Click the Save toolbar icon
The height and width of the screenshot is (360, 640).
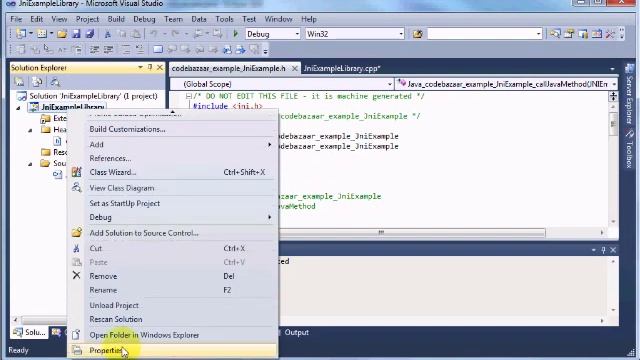[x=76, y=34]
